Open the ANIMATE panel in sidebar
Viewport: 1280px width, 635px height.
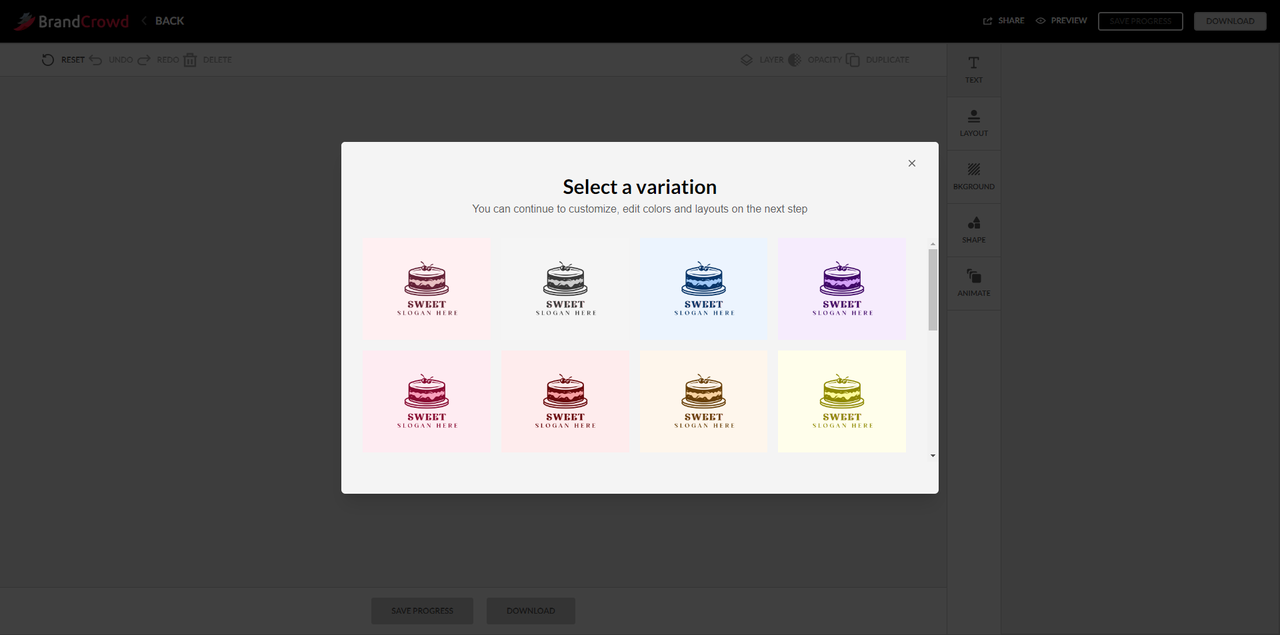click(974, 283)
